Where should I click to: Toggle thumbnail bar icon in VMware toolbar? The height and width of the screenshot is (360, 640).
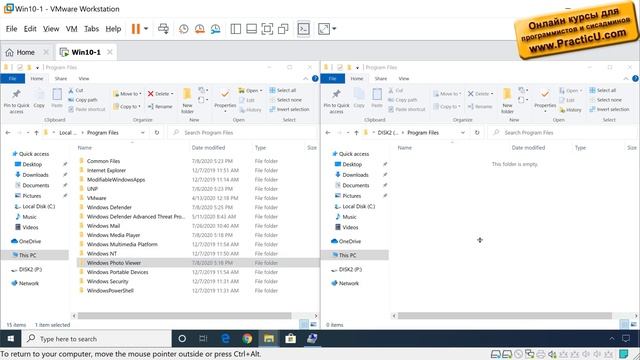pos(251,29)
